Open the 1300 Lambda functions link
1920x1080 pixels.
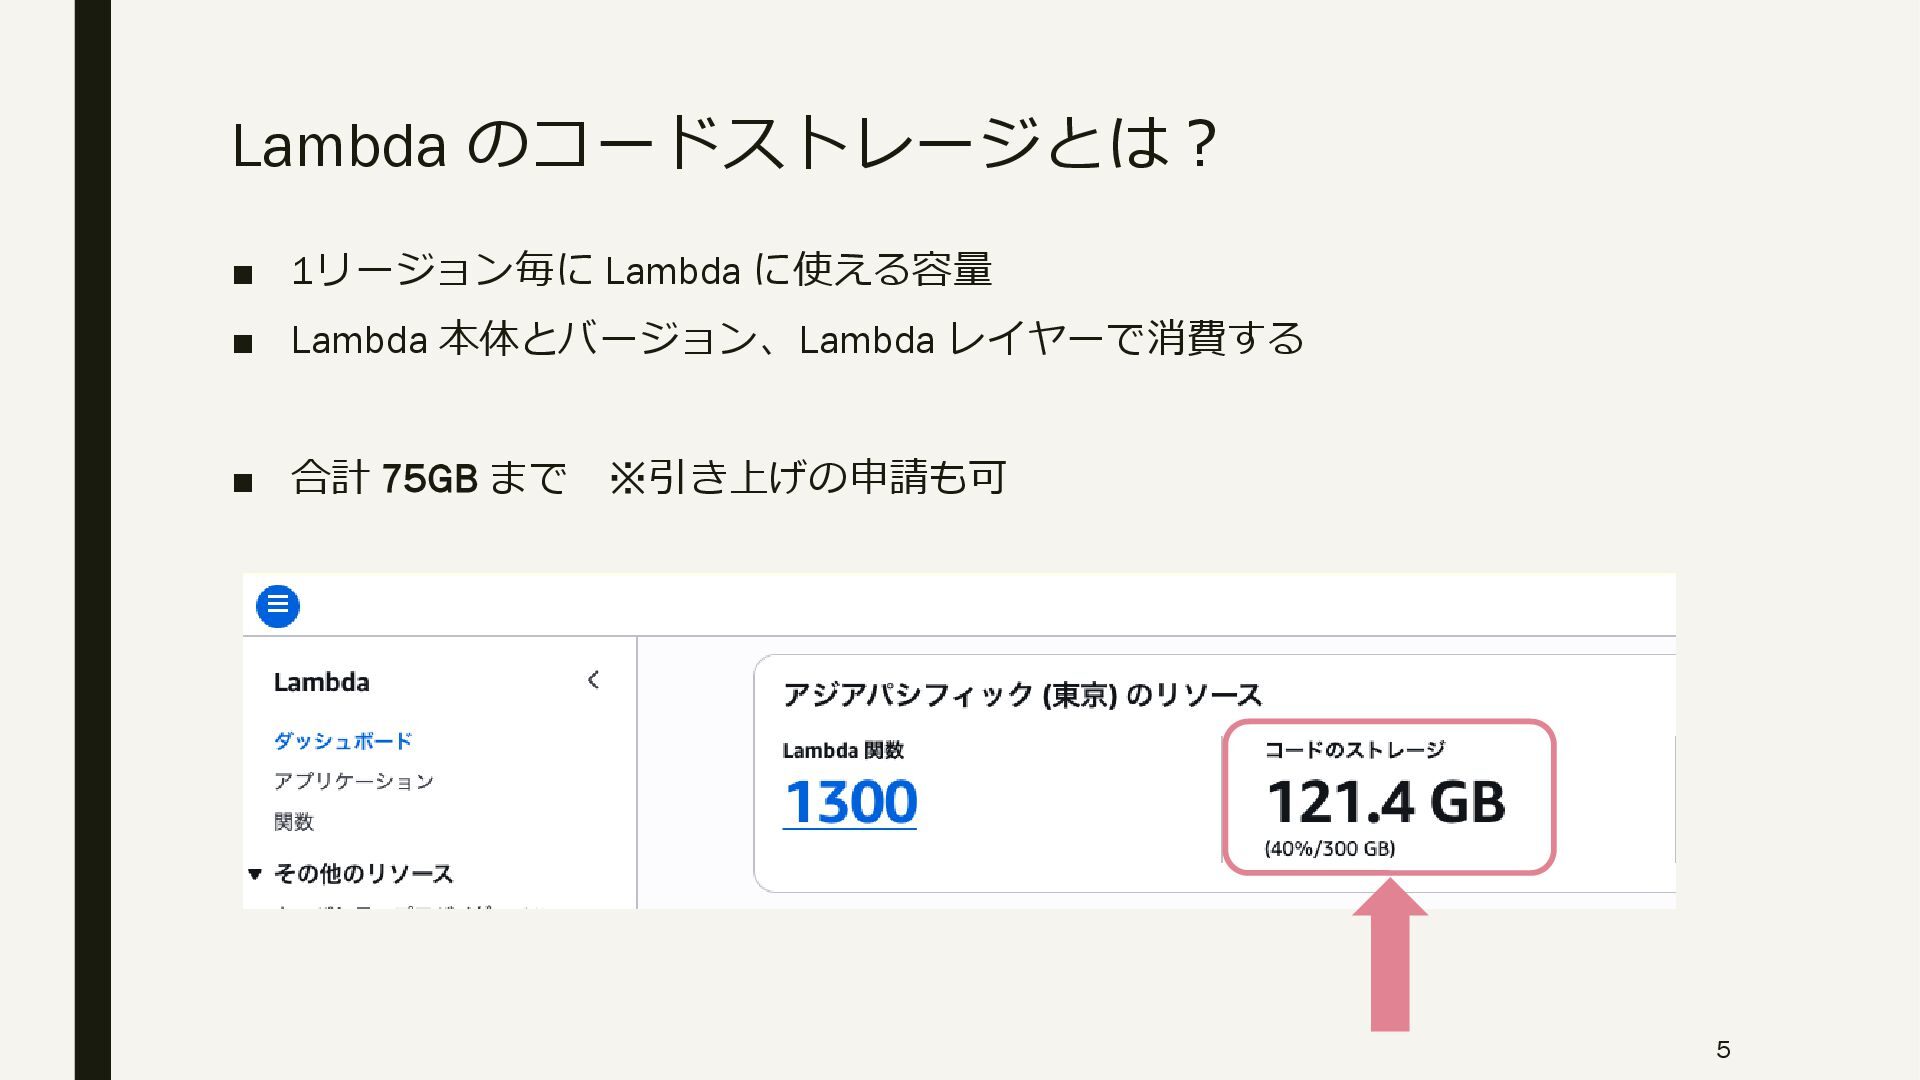click(x=849, y=802)
